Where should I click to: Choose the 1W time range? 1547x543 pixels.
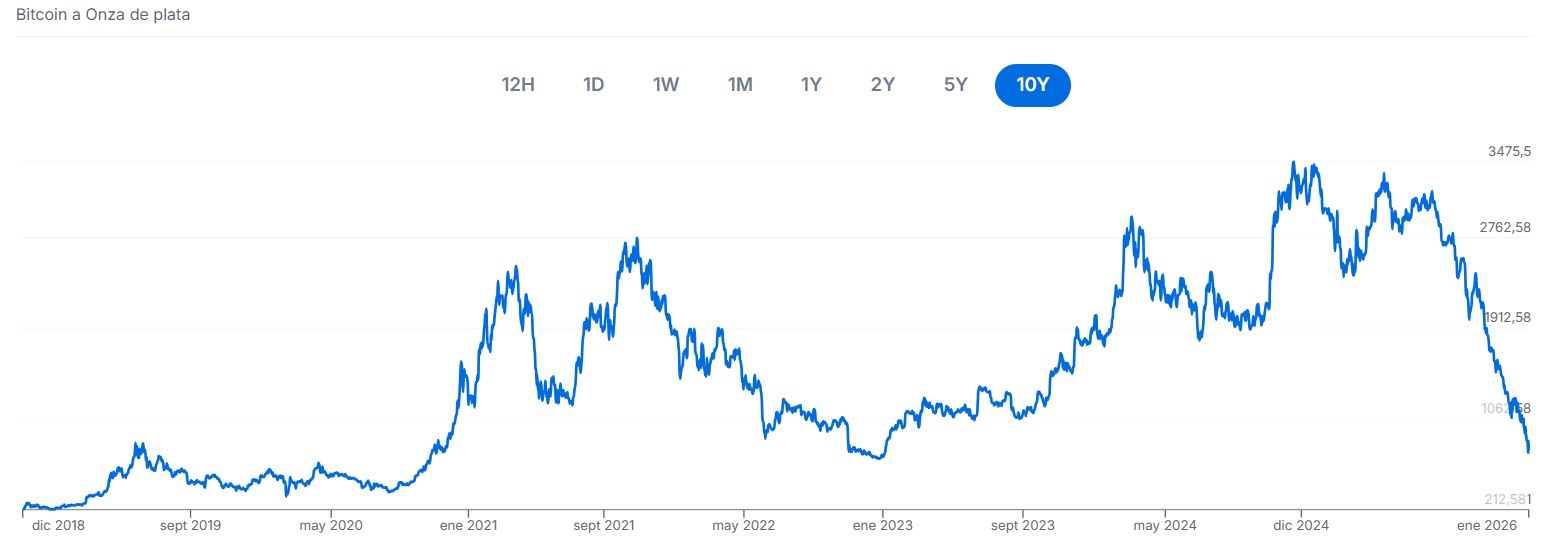[x=666, y=85]
